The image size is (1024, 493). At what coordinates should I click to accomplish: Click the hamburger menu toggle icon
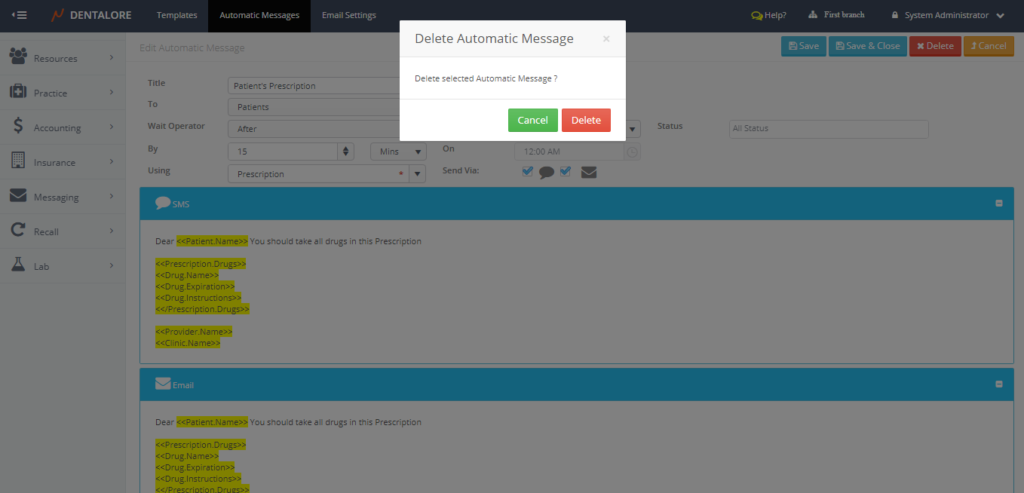pyautogui.click(x=19, y=15)
